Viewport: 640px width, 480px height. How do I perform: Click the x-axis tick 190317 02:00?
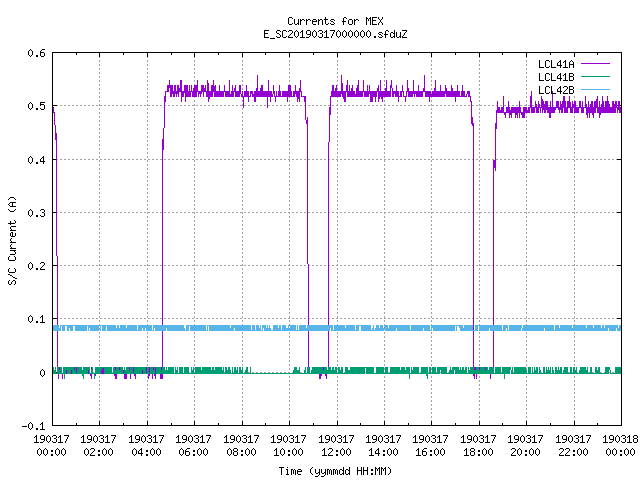tap(98, 445)
